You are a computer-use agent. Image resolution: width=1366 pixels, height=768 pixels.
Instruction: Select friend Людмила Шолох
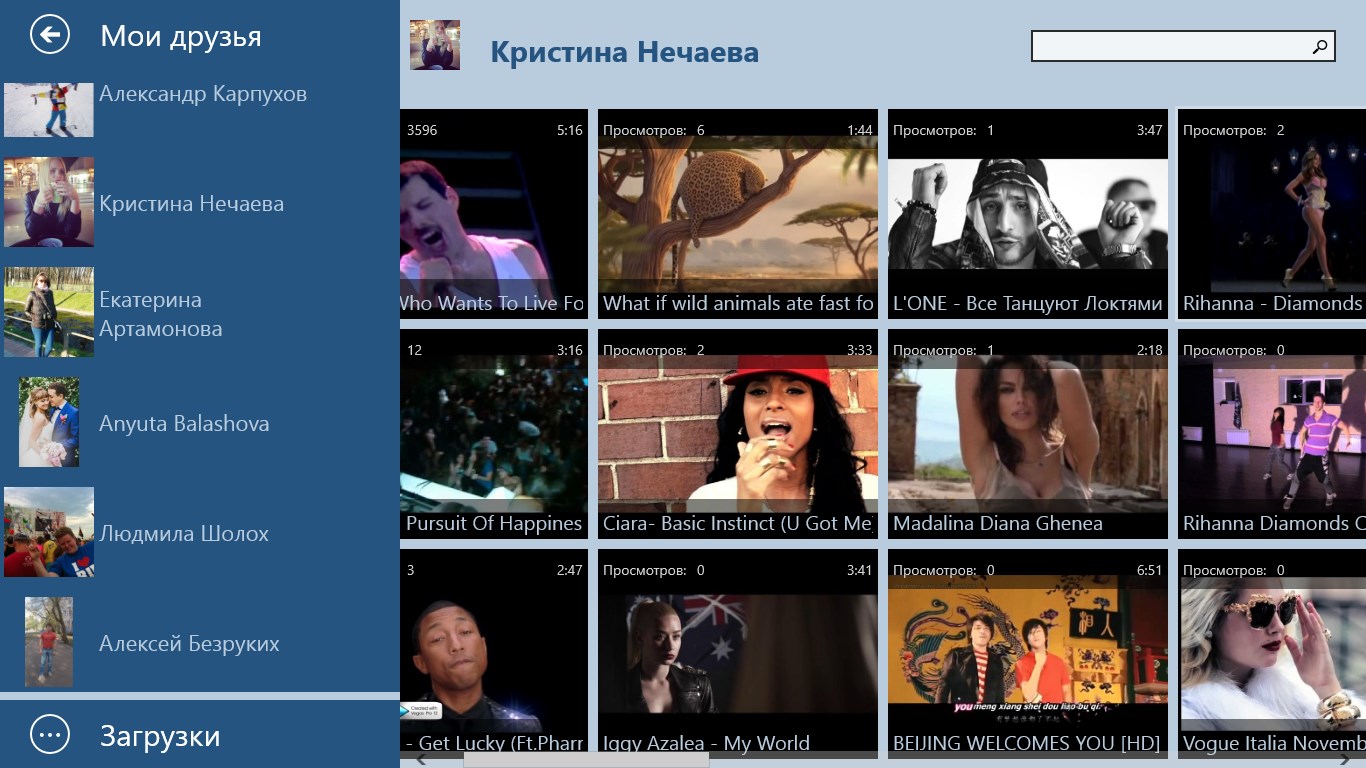pyautogui.click(x=200, y=532)
